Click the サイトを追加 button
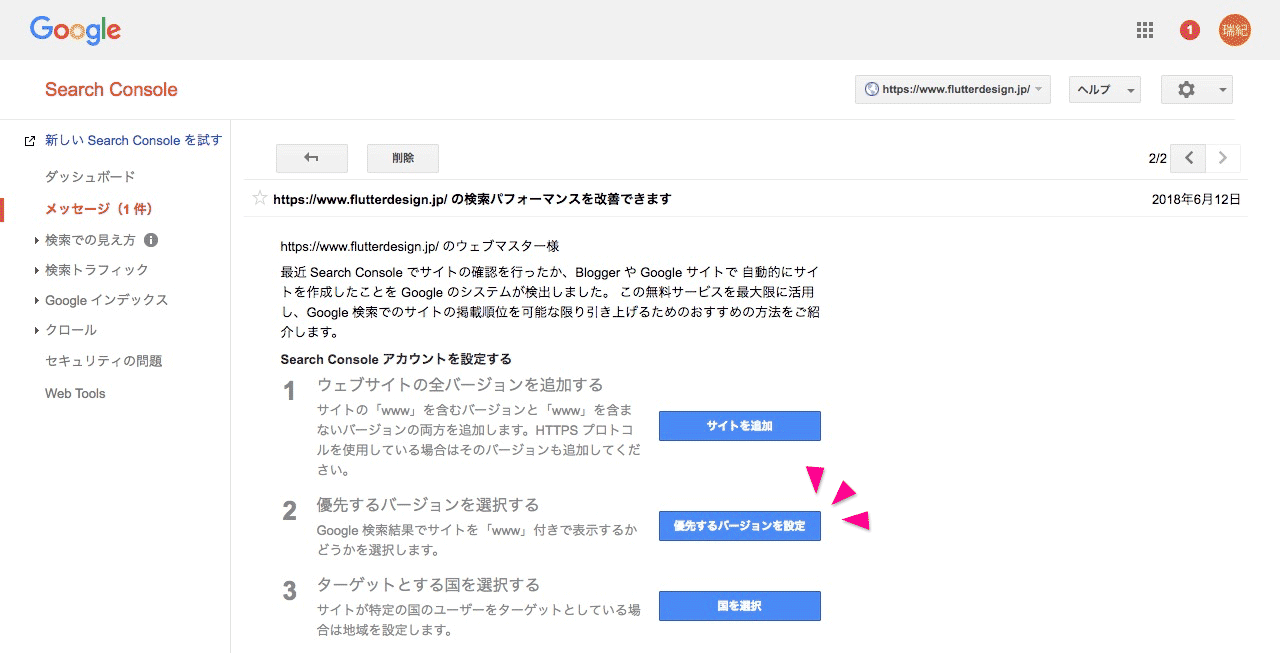The height and width of the screenshot is (653, 1280). 739,426
